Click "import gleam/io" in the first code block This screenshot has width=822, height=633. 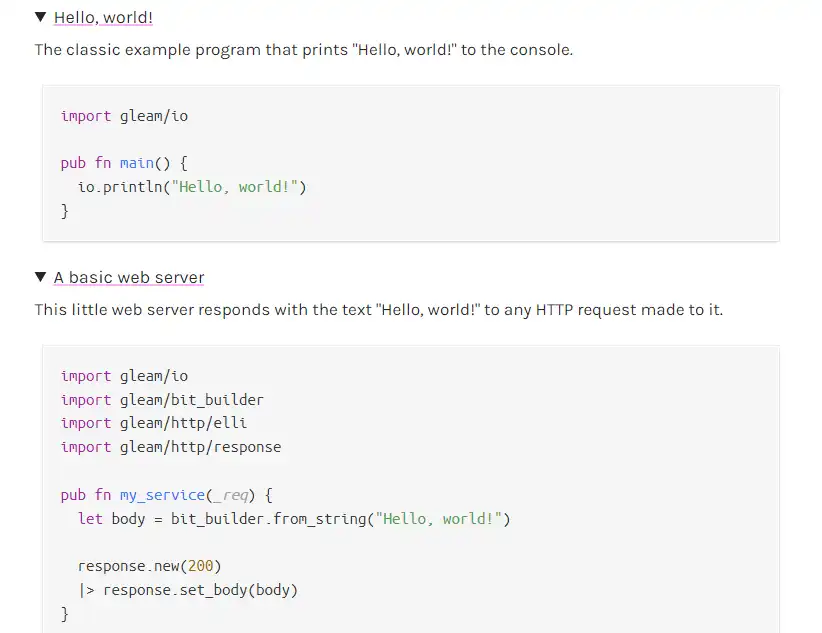[x=124, y=115]
